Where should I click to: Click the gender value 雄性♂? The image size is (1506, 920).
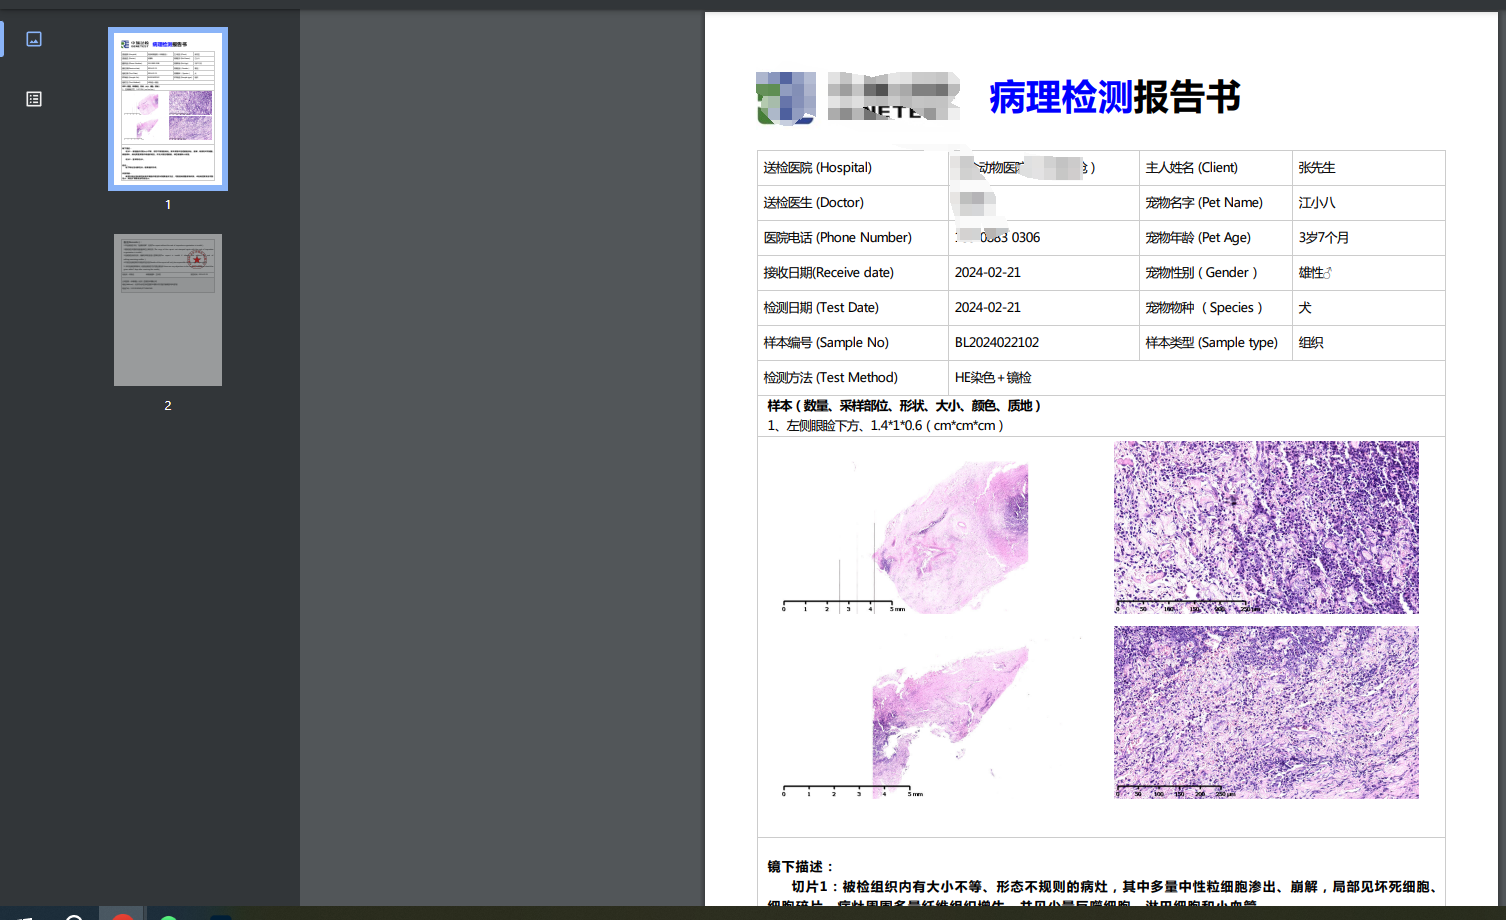tap(1315, 273)
